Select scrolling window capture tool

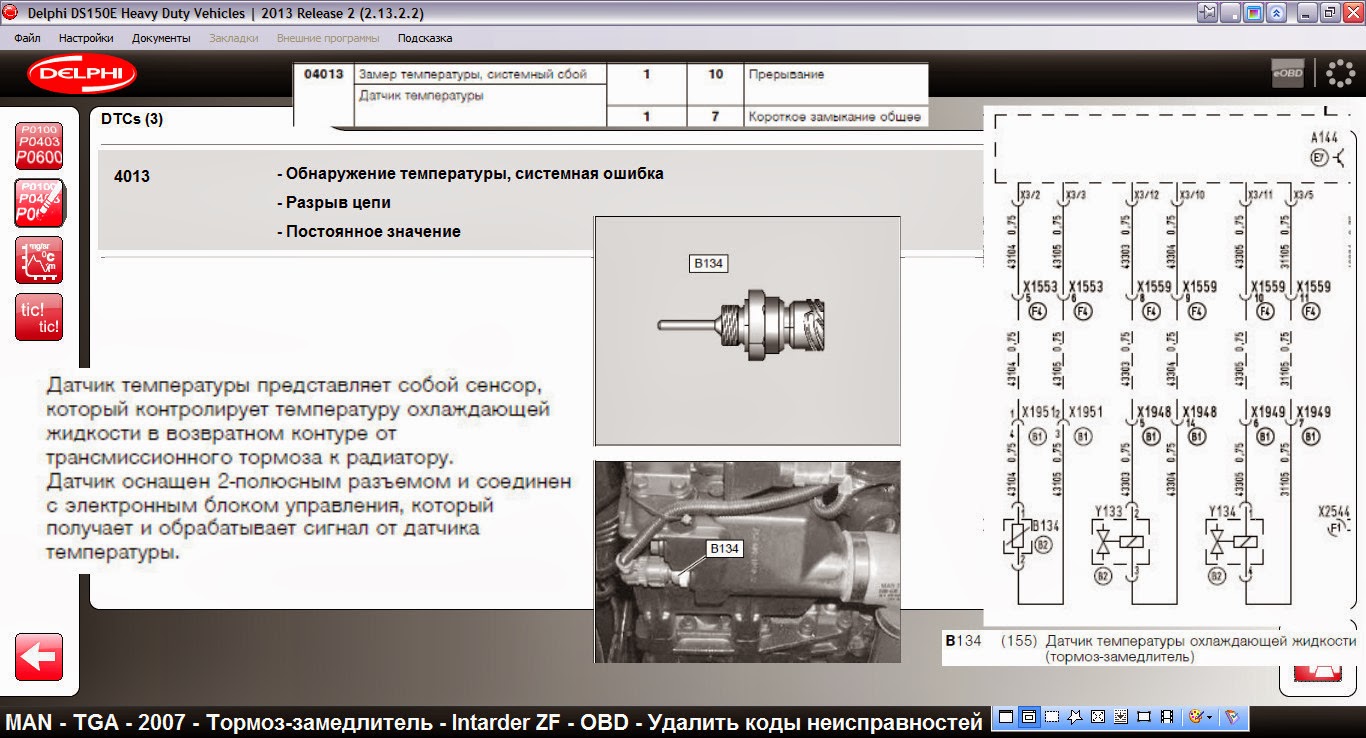click(1121, 717)
